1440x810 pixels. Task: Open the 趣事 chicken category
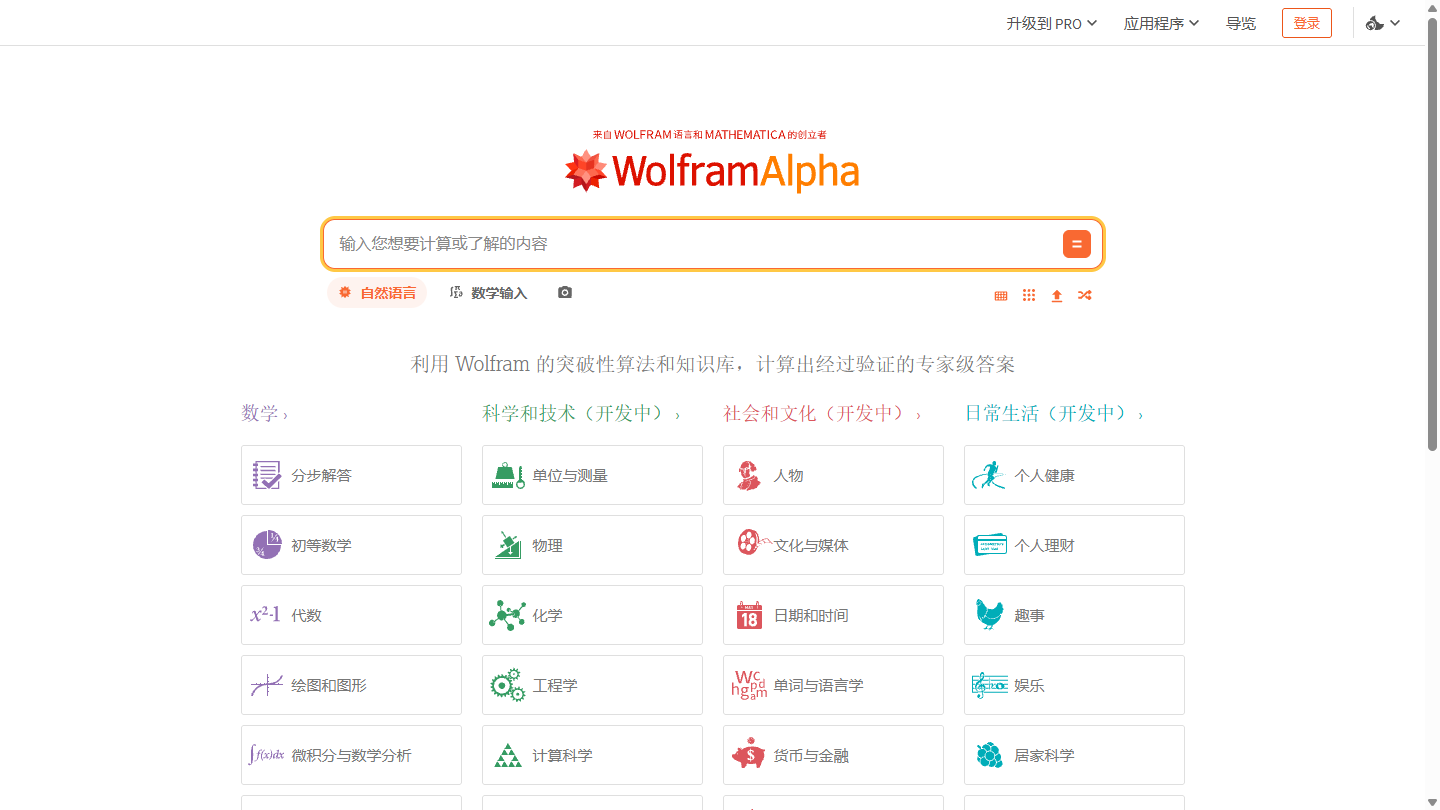click(x=1074, y=615)
